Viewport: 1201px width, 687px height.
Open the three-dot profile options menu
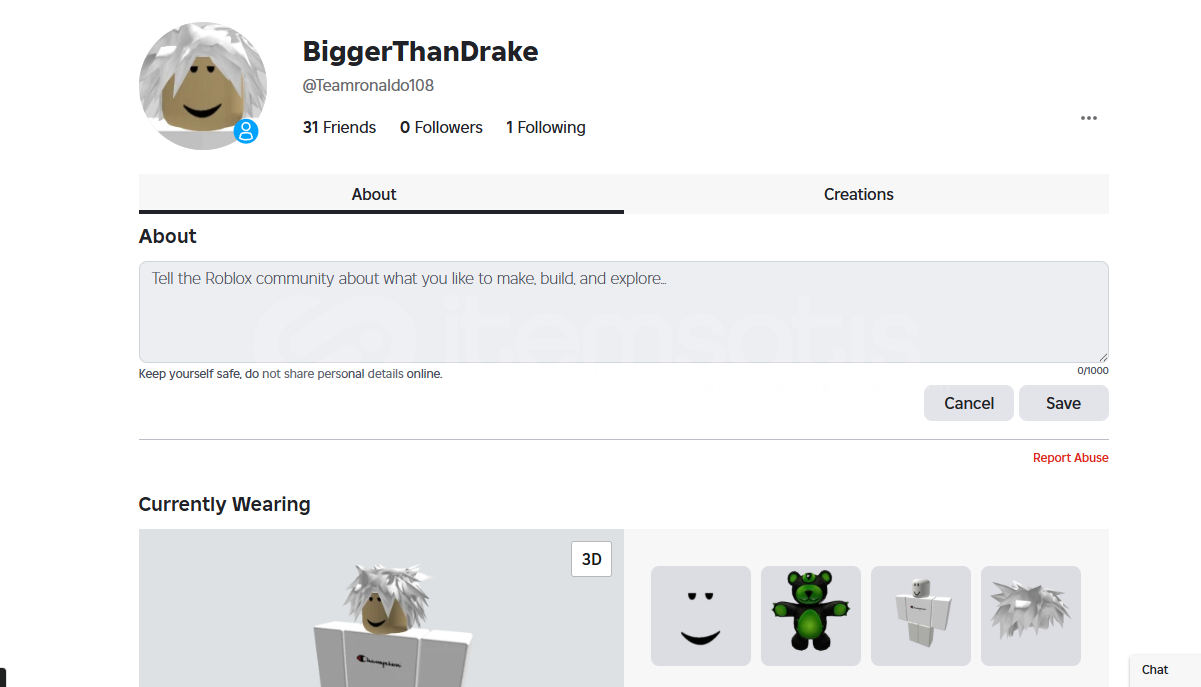click(x=1089, y=118)
